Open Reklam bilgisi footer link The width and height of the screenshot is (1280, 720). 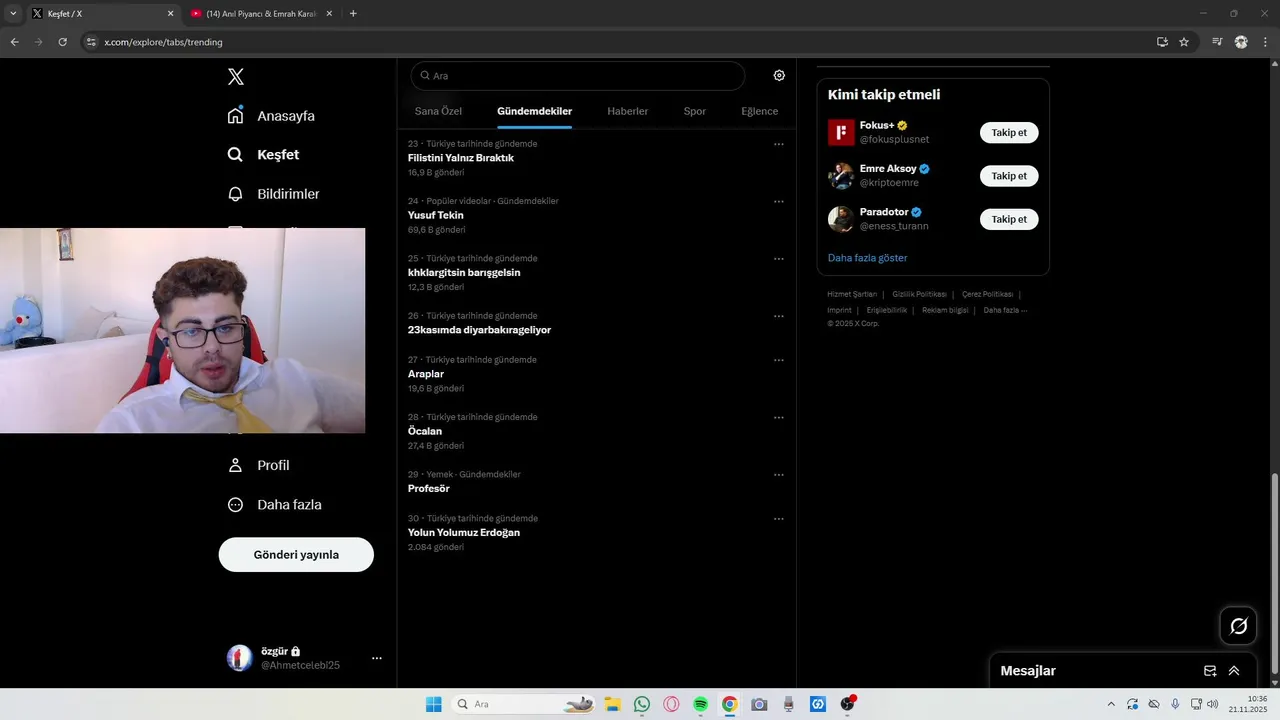[945, 310]
